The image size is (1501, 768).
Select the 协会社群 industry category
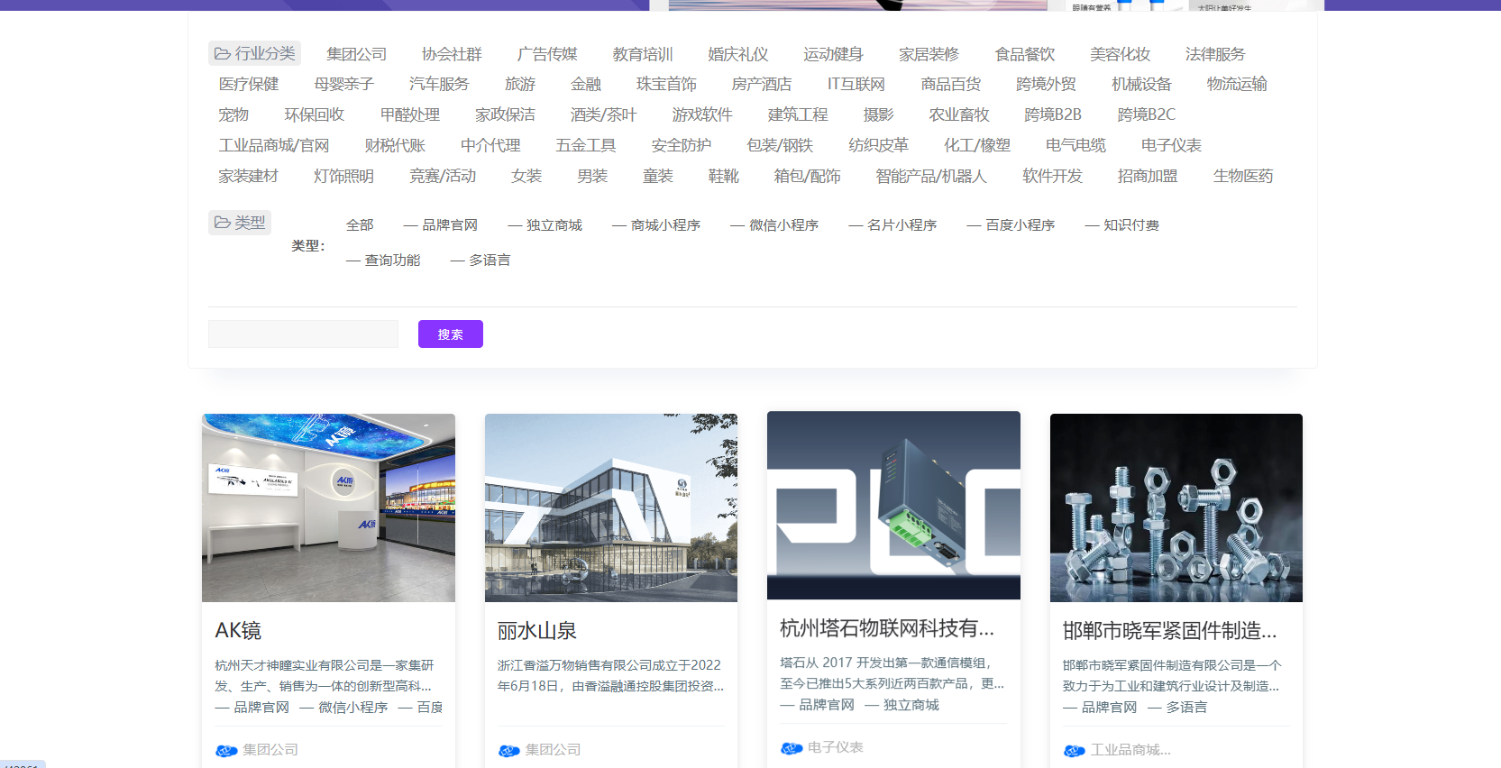[452, 54]
